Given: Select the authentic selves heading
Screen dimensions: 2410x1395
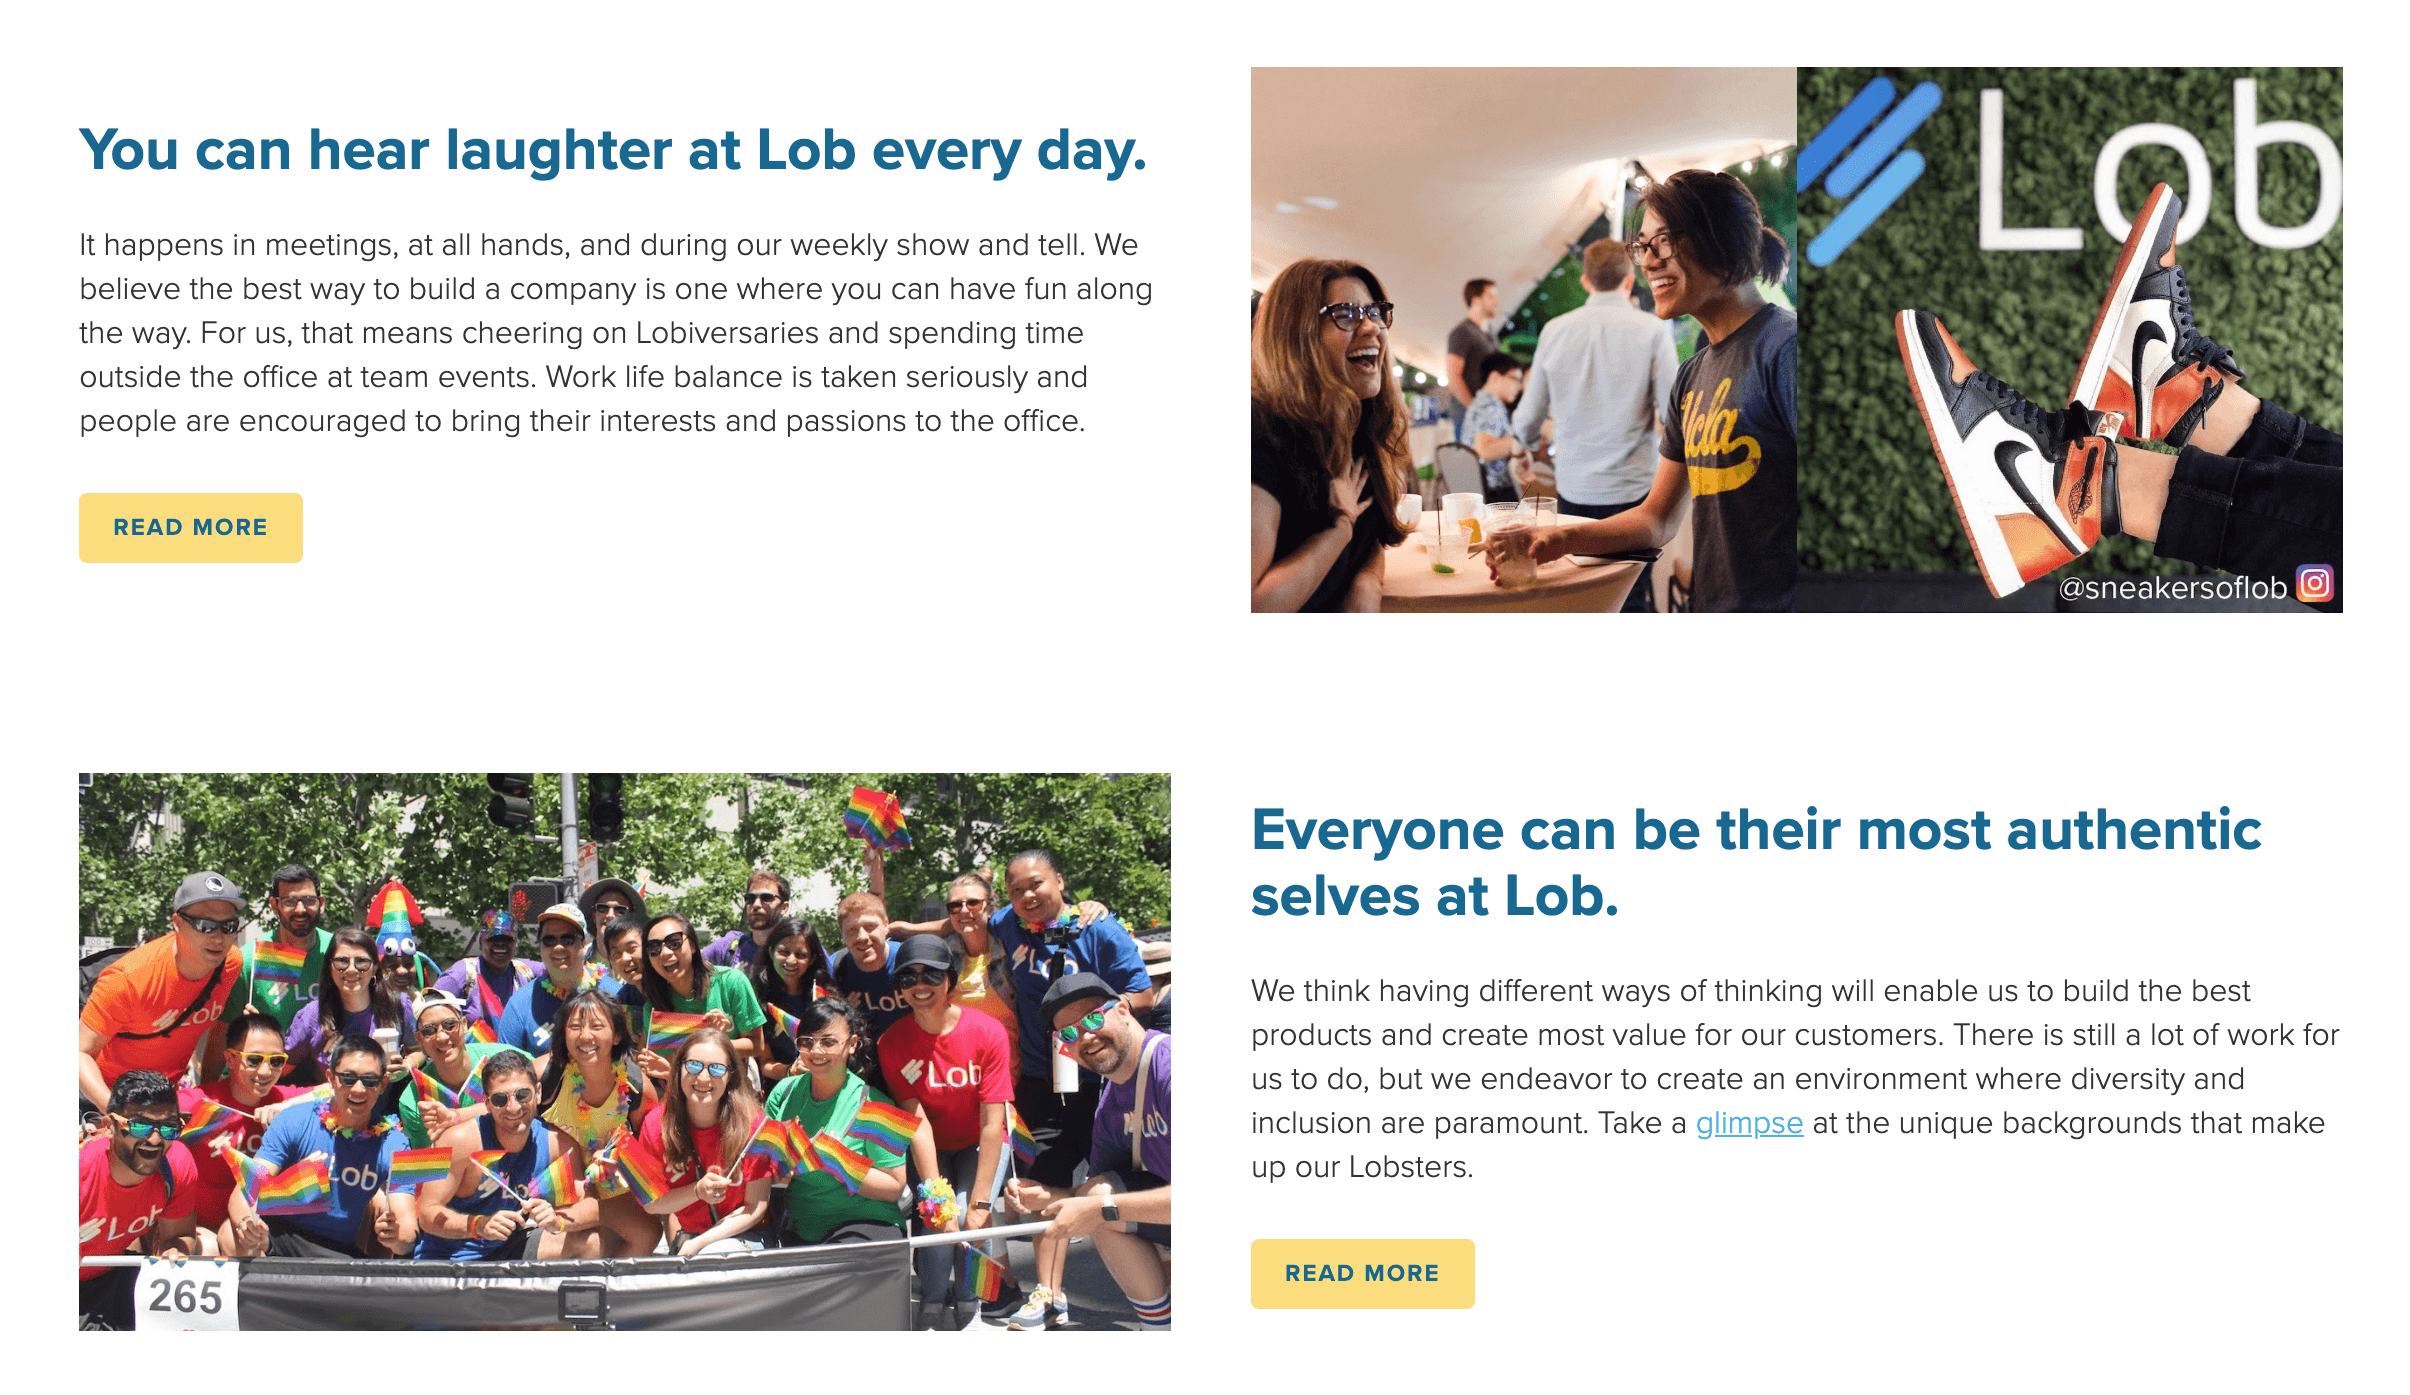Looking at the screenshot, I should pos(1755,862).
